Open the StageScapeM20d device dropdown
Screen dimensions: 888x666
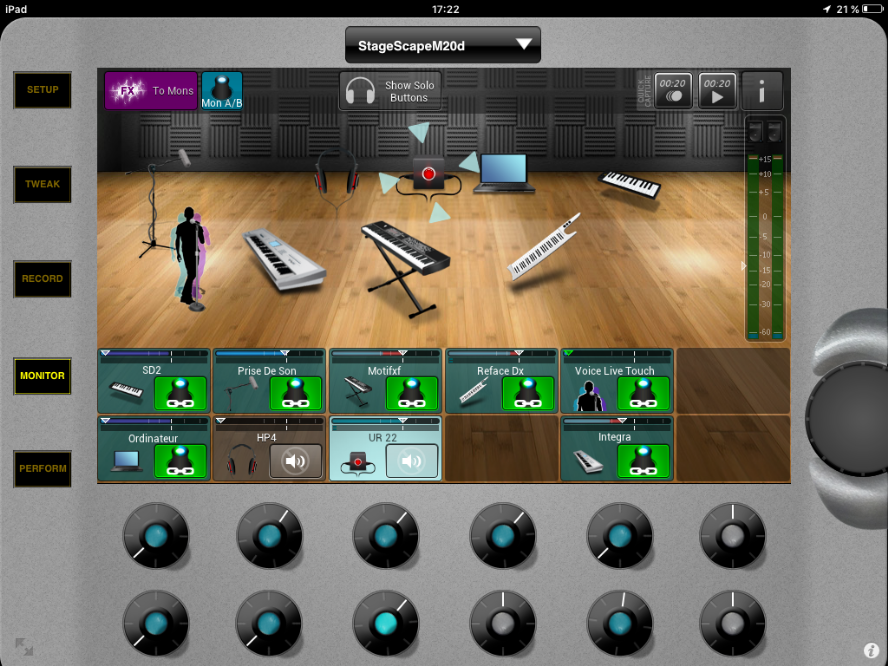click(x=442, y=45)
